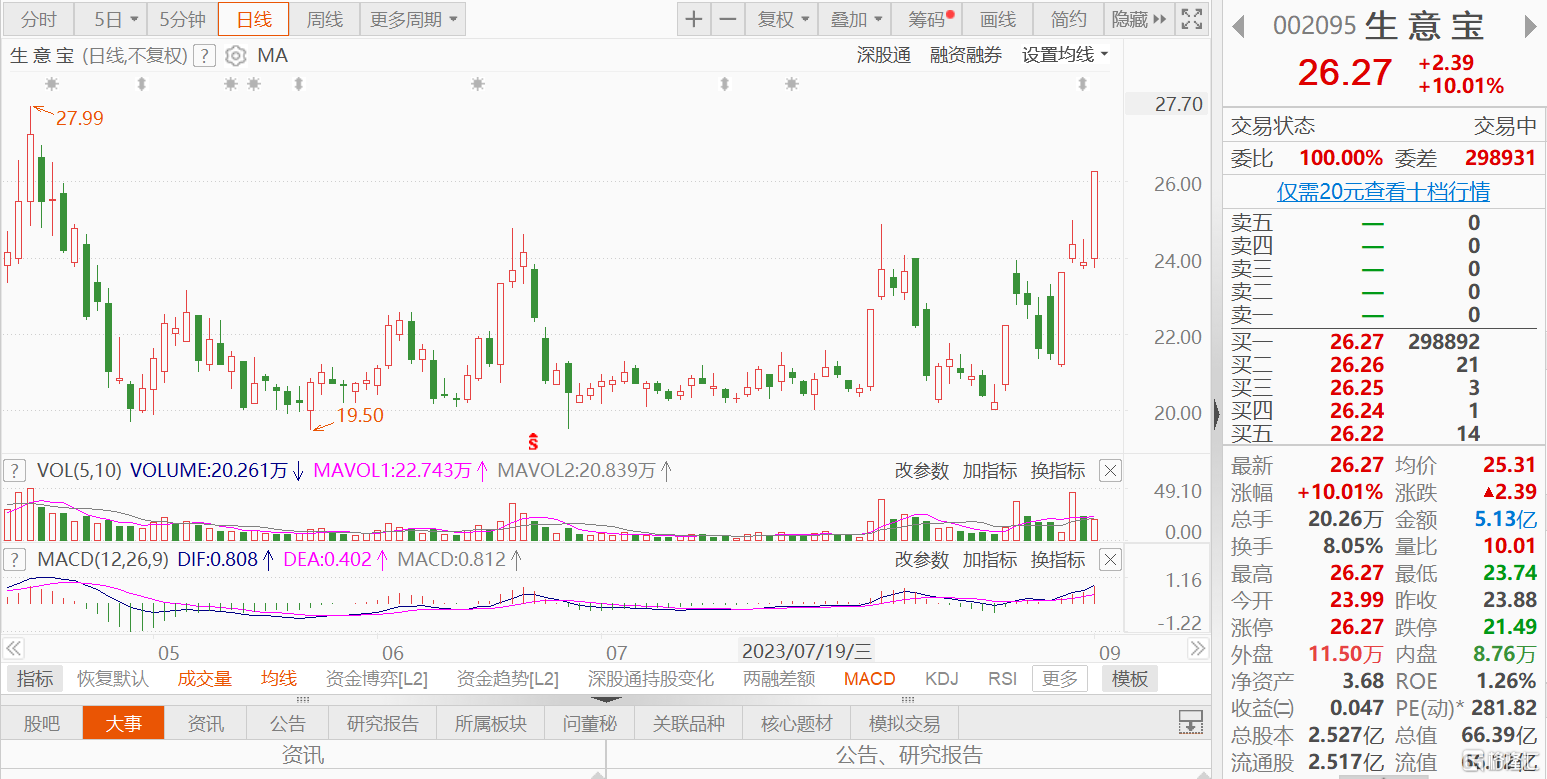Open 模板 templates
Viewport: 1547px width, 779px height.
[1130, 678]
